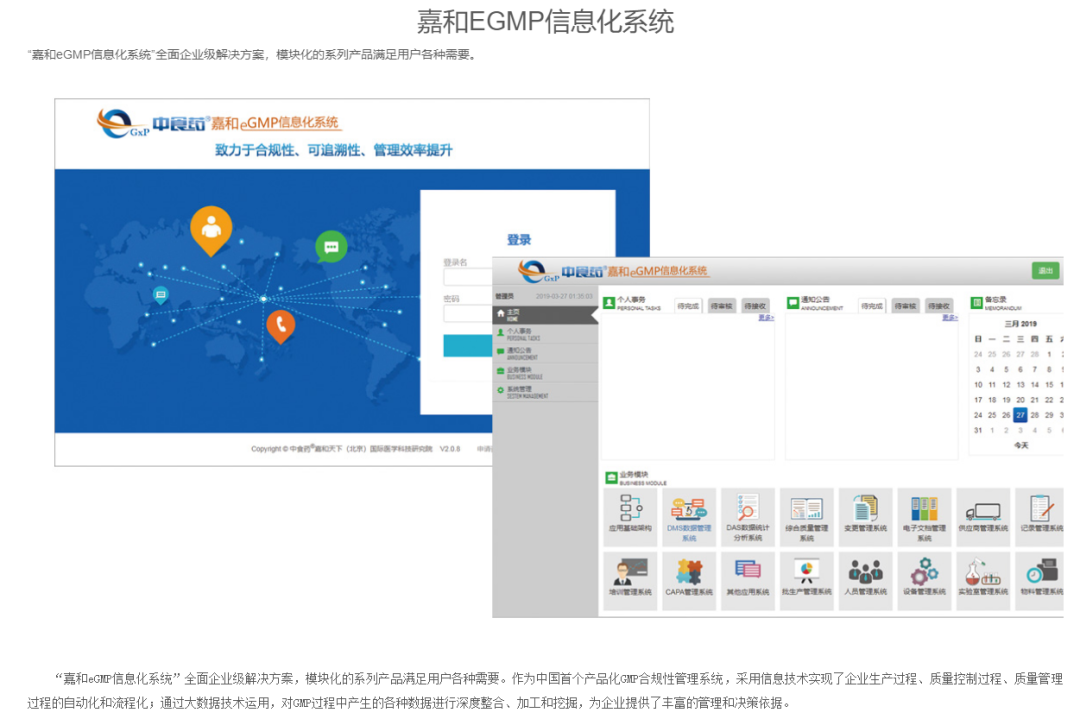This screenshot has height=719, width=1080.
Task: Open the 更多 link in 通知公告 panel
Action: pyautogui.click(x=950, y=317)
